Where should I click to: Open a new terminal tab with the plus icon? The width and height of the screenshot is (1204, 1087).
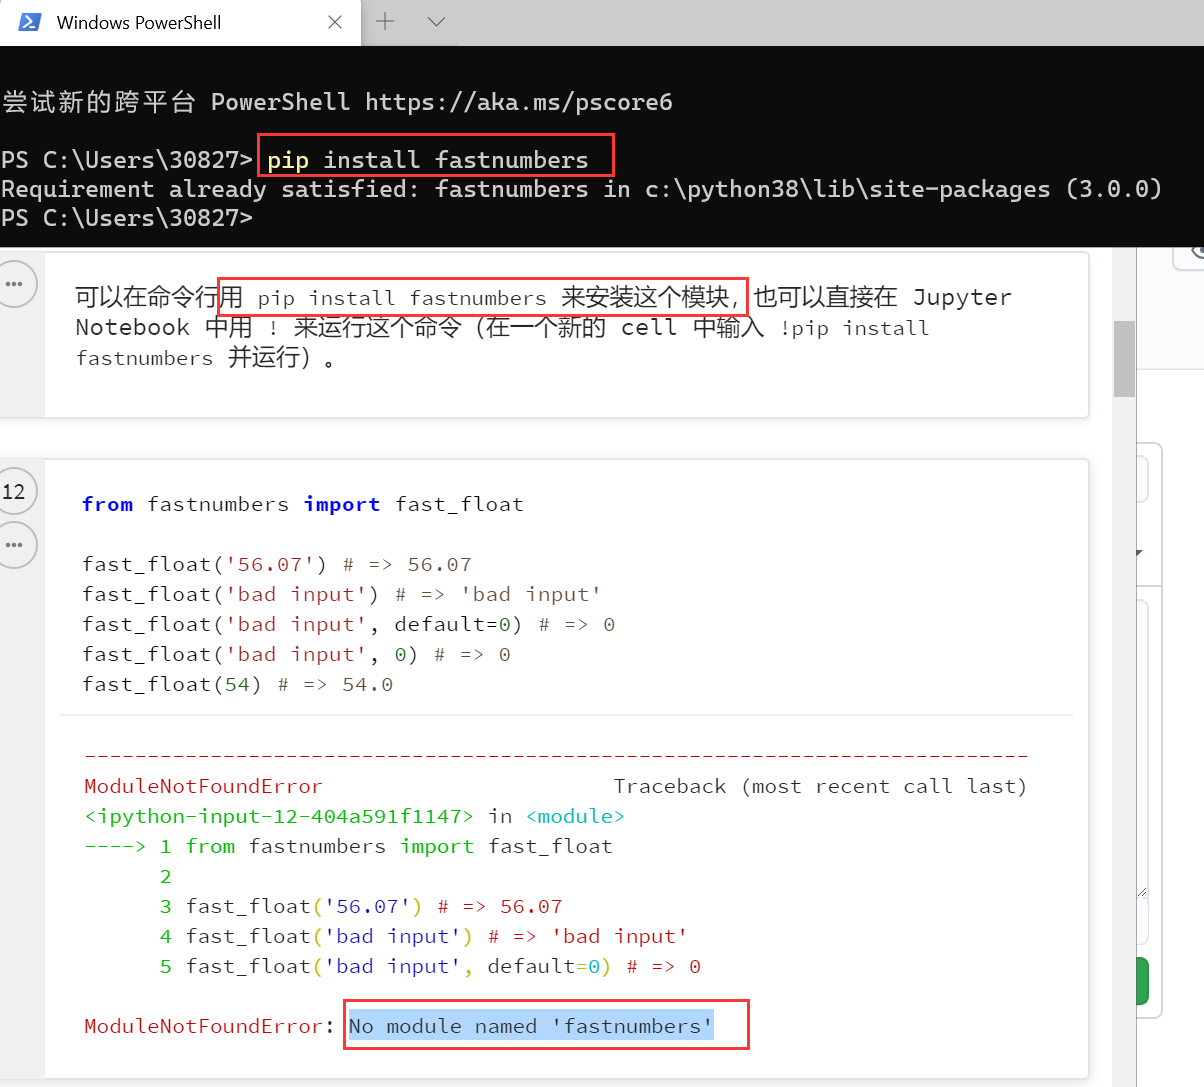(385, 22)
